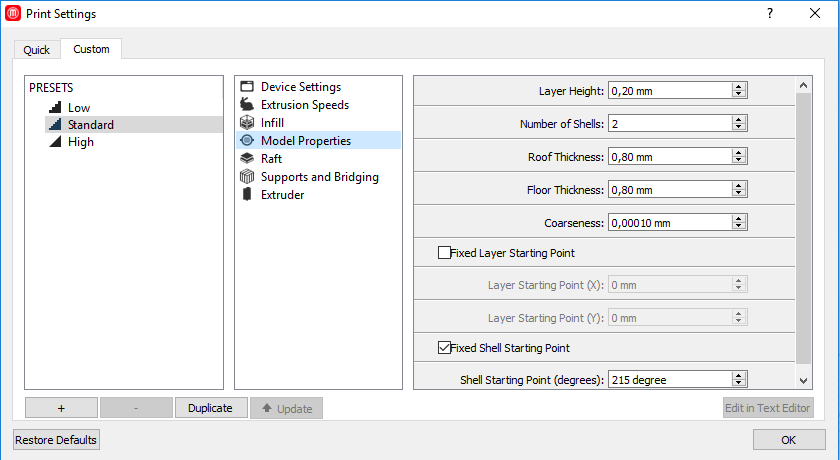Open the Infill settings icon

pos(247,123)
